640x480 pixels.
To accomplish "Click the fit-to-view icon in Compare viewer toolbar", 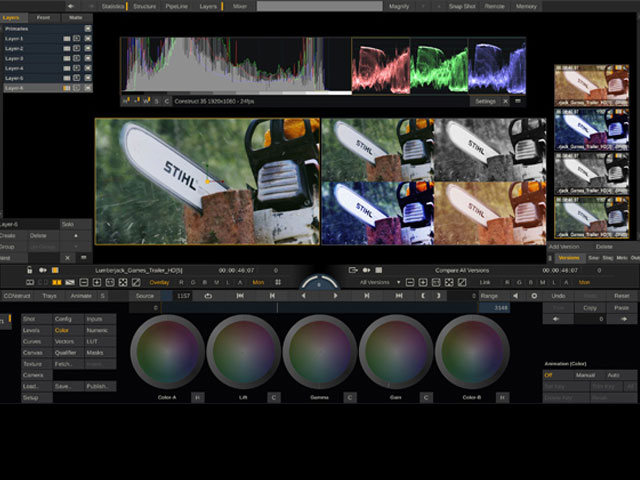I will point(449,282).
